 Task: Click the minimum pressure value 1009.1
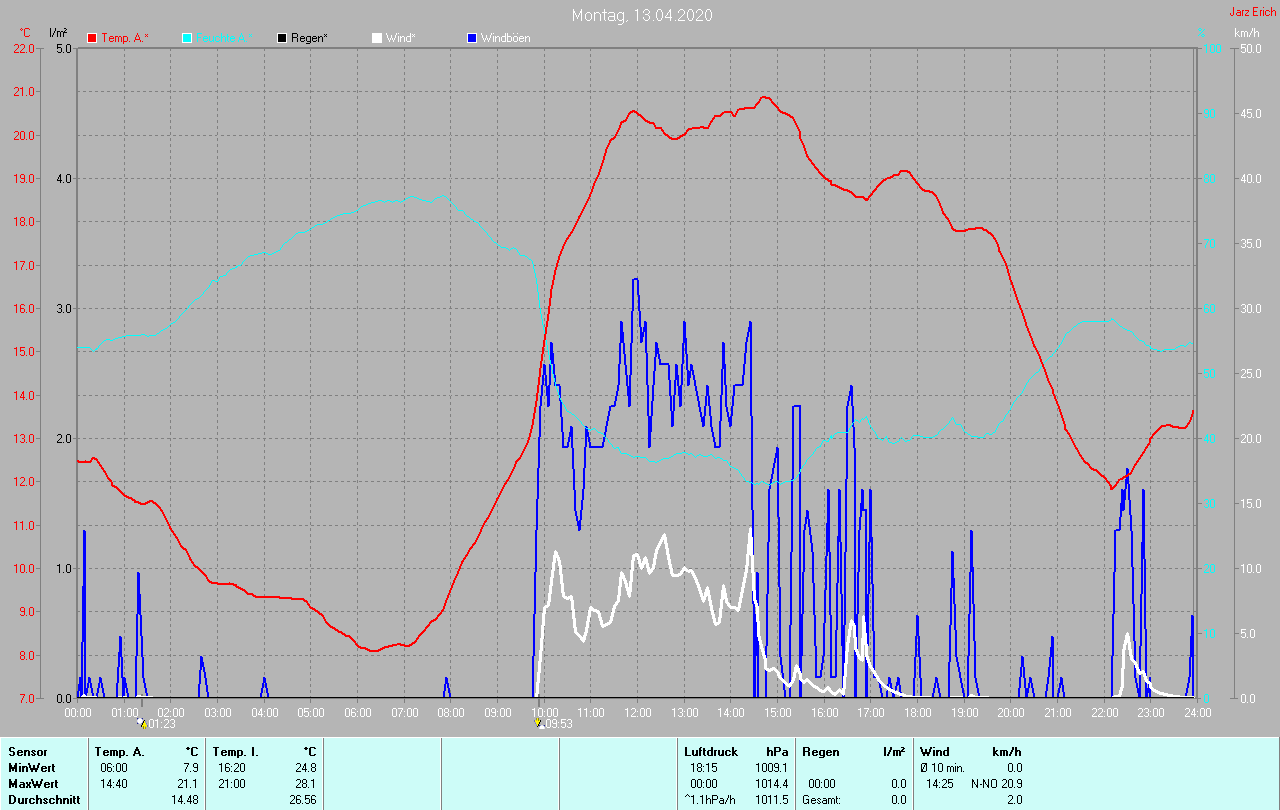coord(773,767)
